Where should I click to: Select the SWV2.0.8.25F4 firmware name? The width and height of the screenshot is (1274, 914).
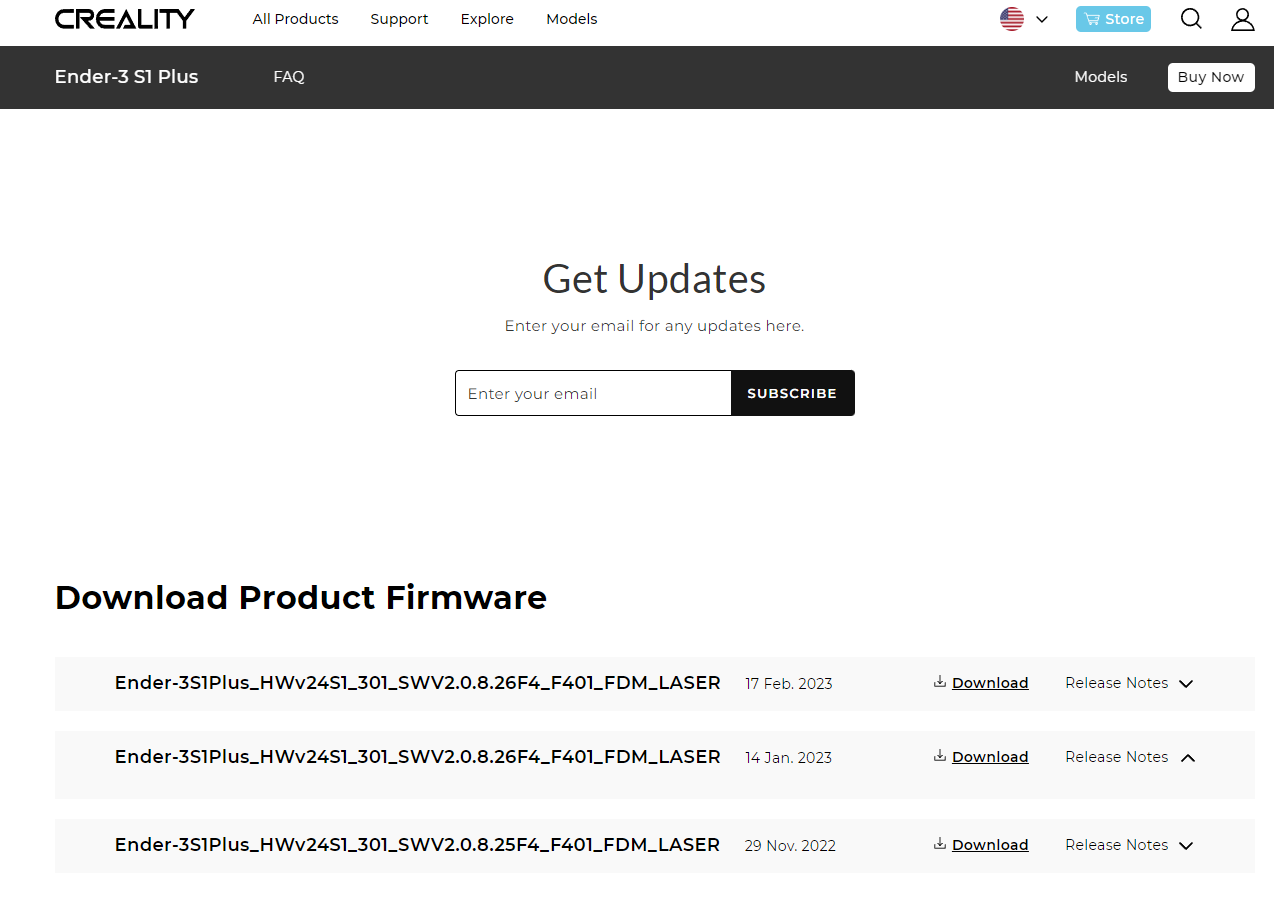pos(417,845)
